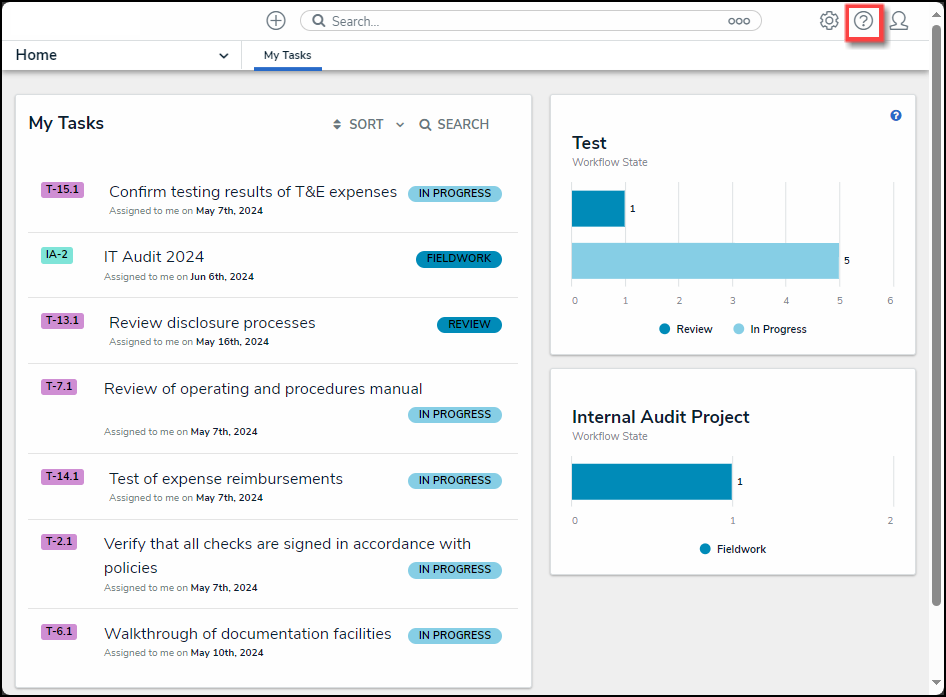Screen dimensions: 946x697
Task: Click into the top Search field
Action: [525, 21]
